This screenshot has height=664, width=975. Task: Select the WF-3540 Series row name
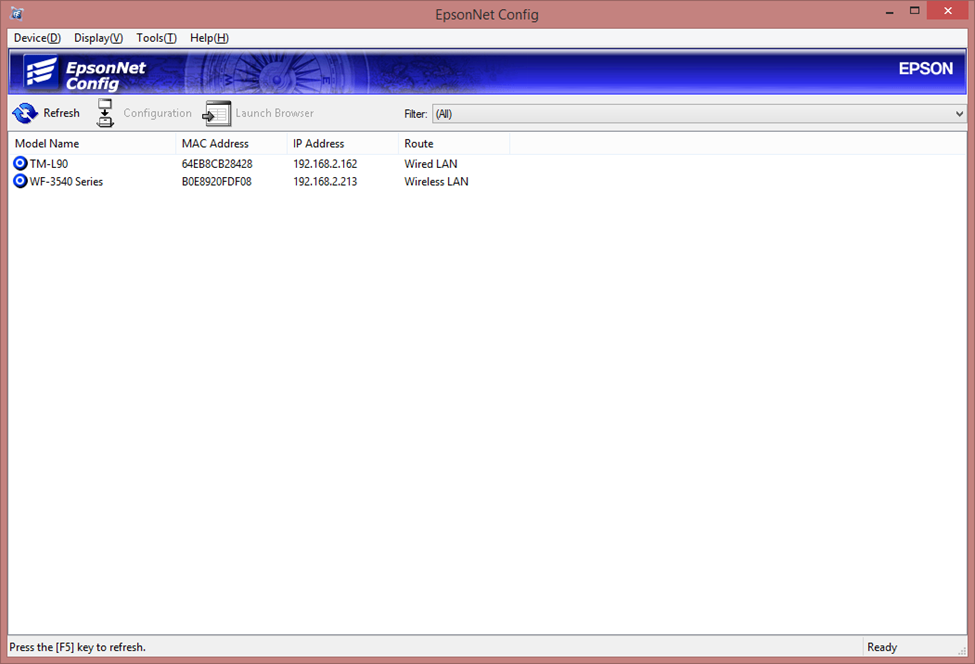[67, 182]
